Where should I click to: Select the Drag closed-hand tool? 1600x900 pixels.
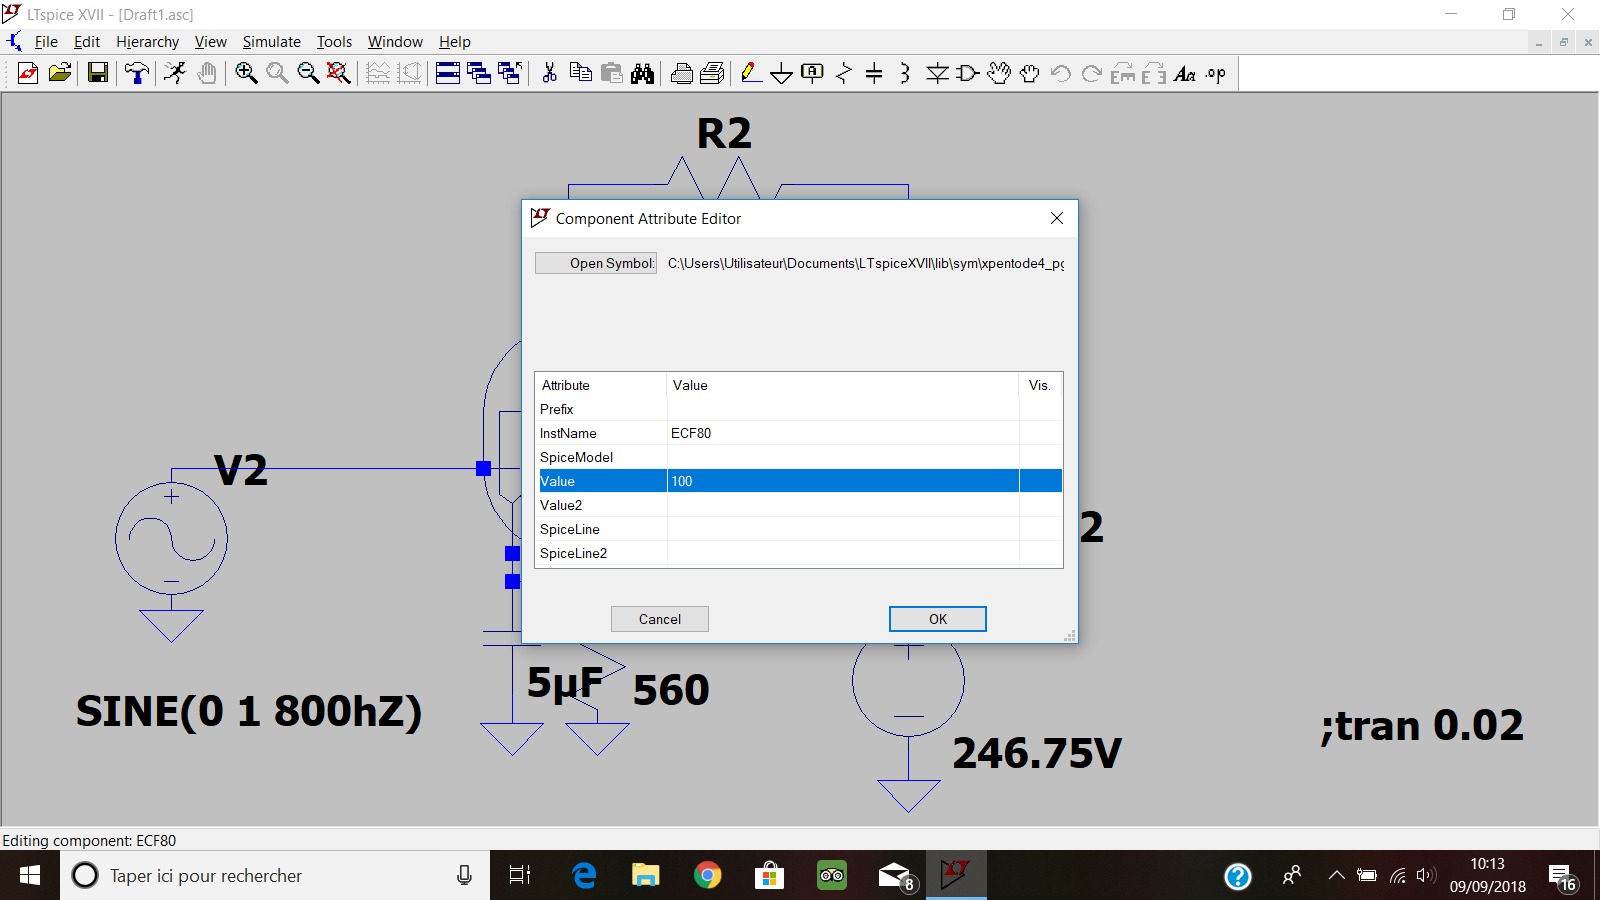(1030, 73)
